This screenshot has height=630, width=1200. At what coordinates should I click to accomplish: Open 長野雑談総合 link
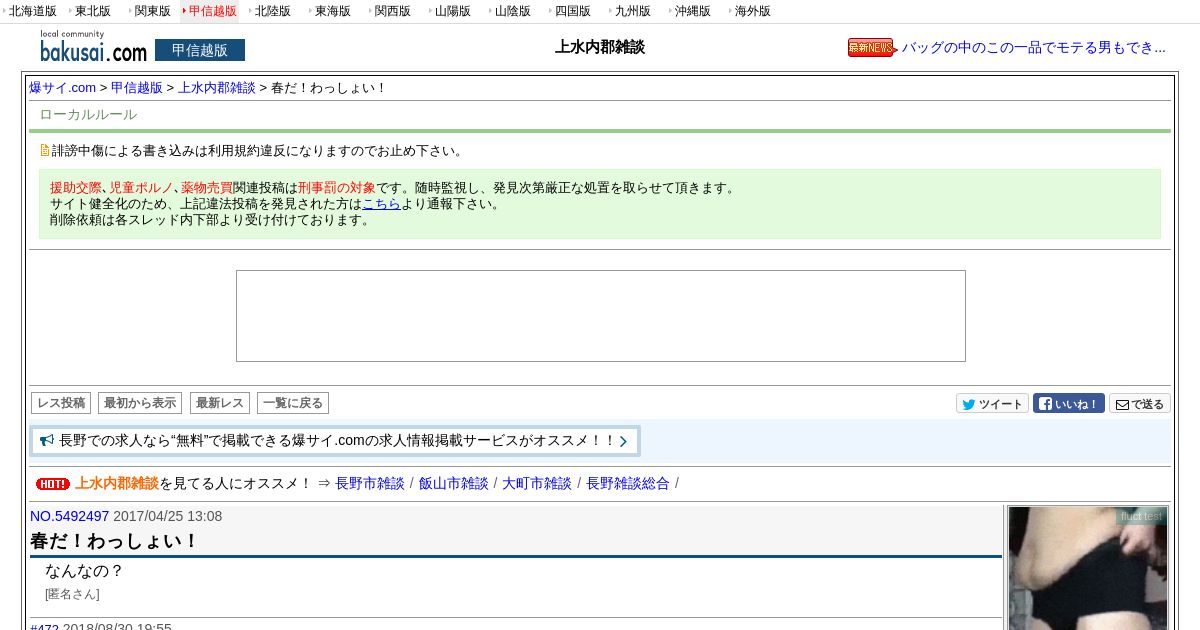coord(628,484)
